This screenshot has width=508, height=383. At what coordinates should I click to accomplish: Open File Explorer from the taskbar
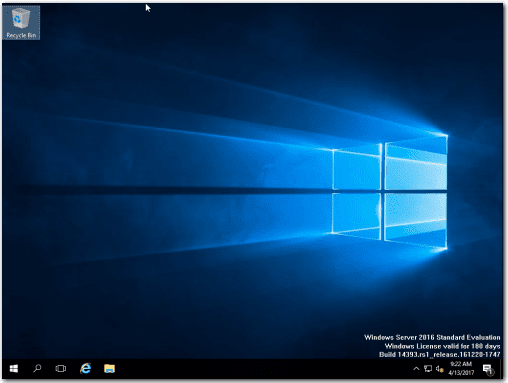pos(109,368)
